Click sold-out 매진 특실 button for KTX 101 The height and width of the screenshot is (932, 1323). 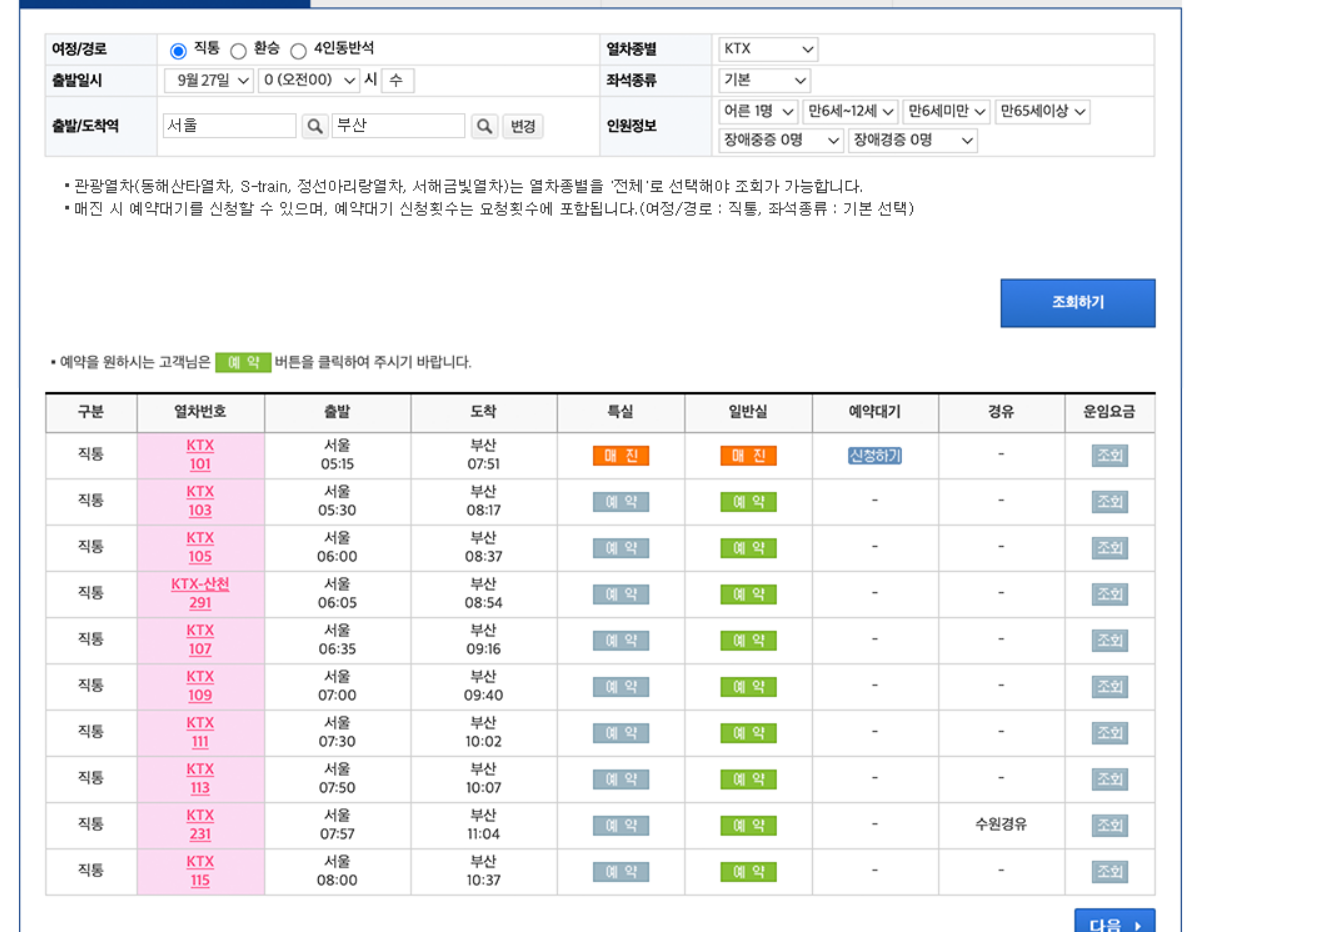(621, 456)
